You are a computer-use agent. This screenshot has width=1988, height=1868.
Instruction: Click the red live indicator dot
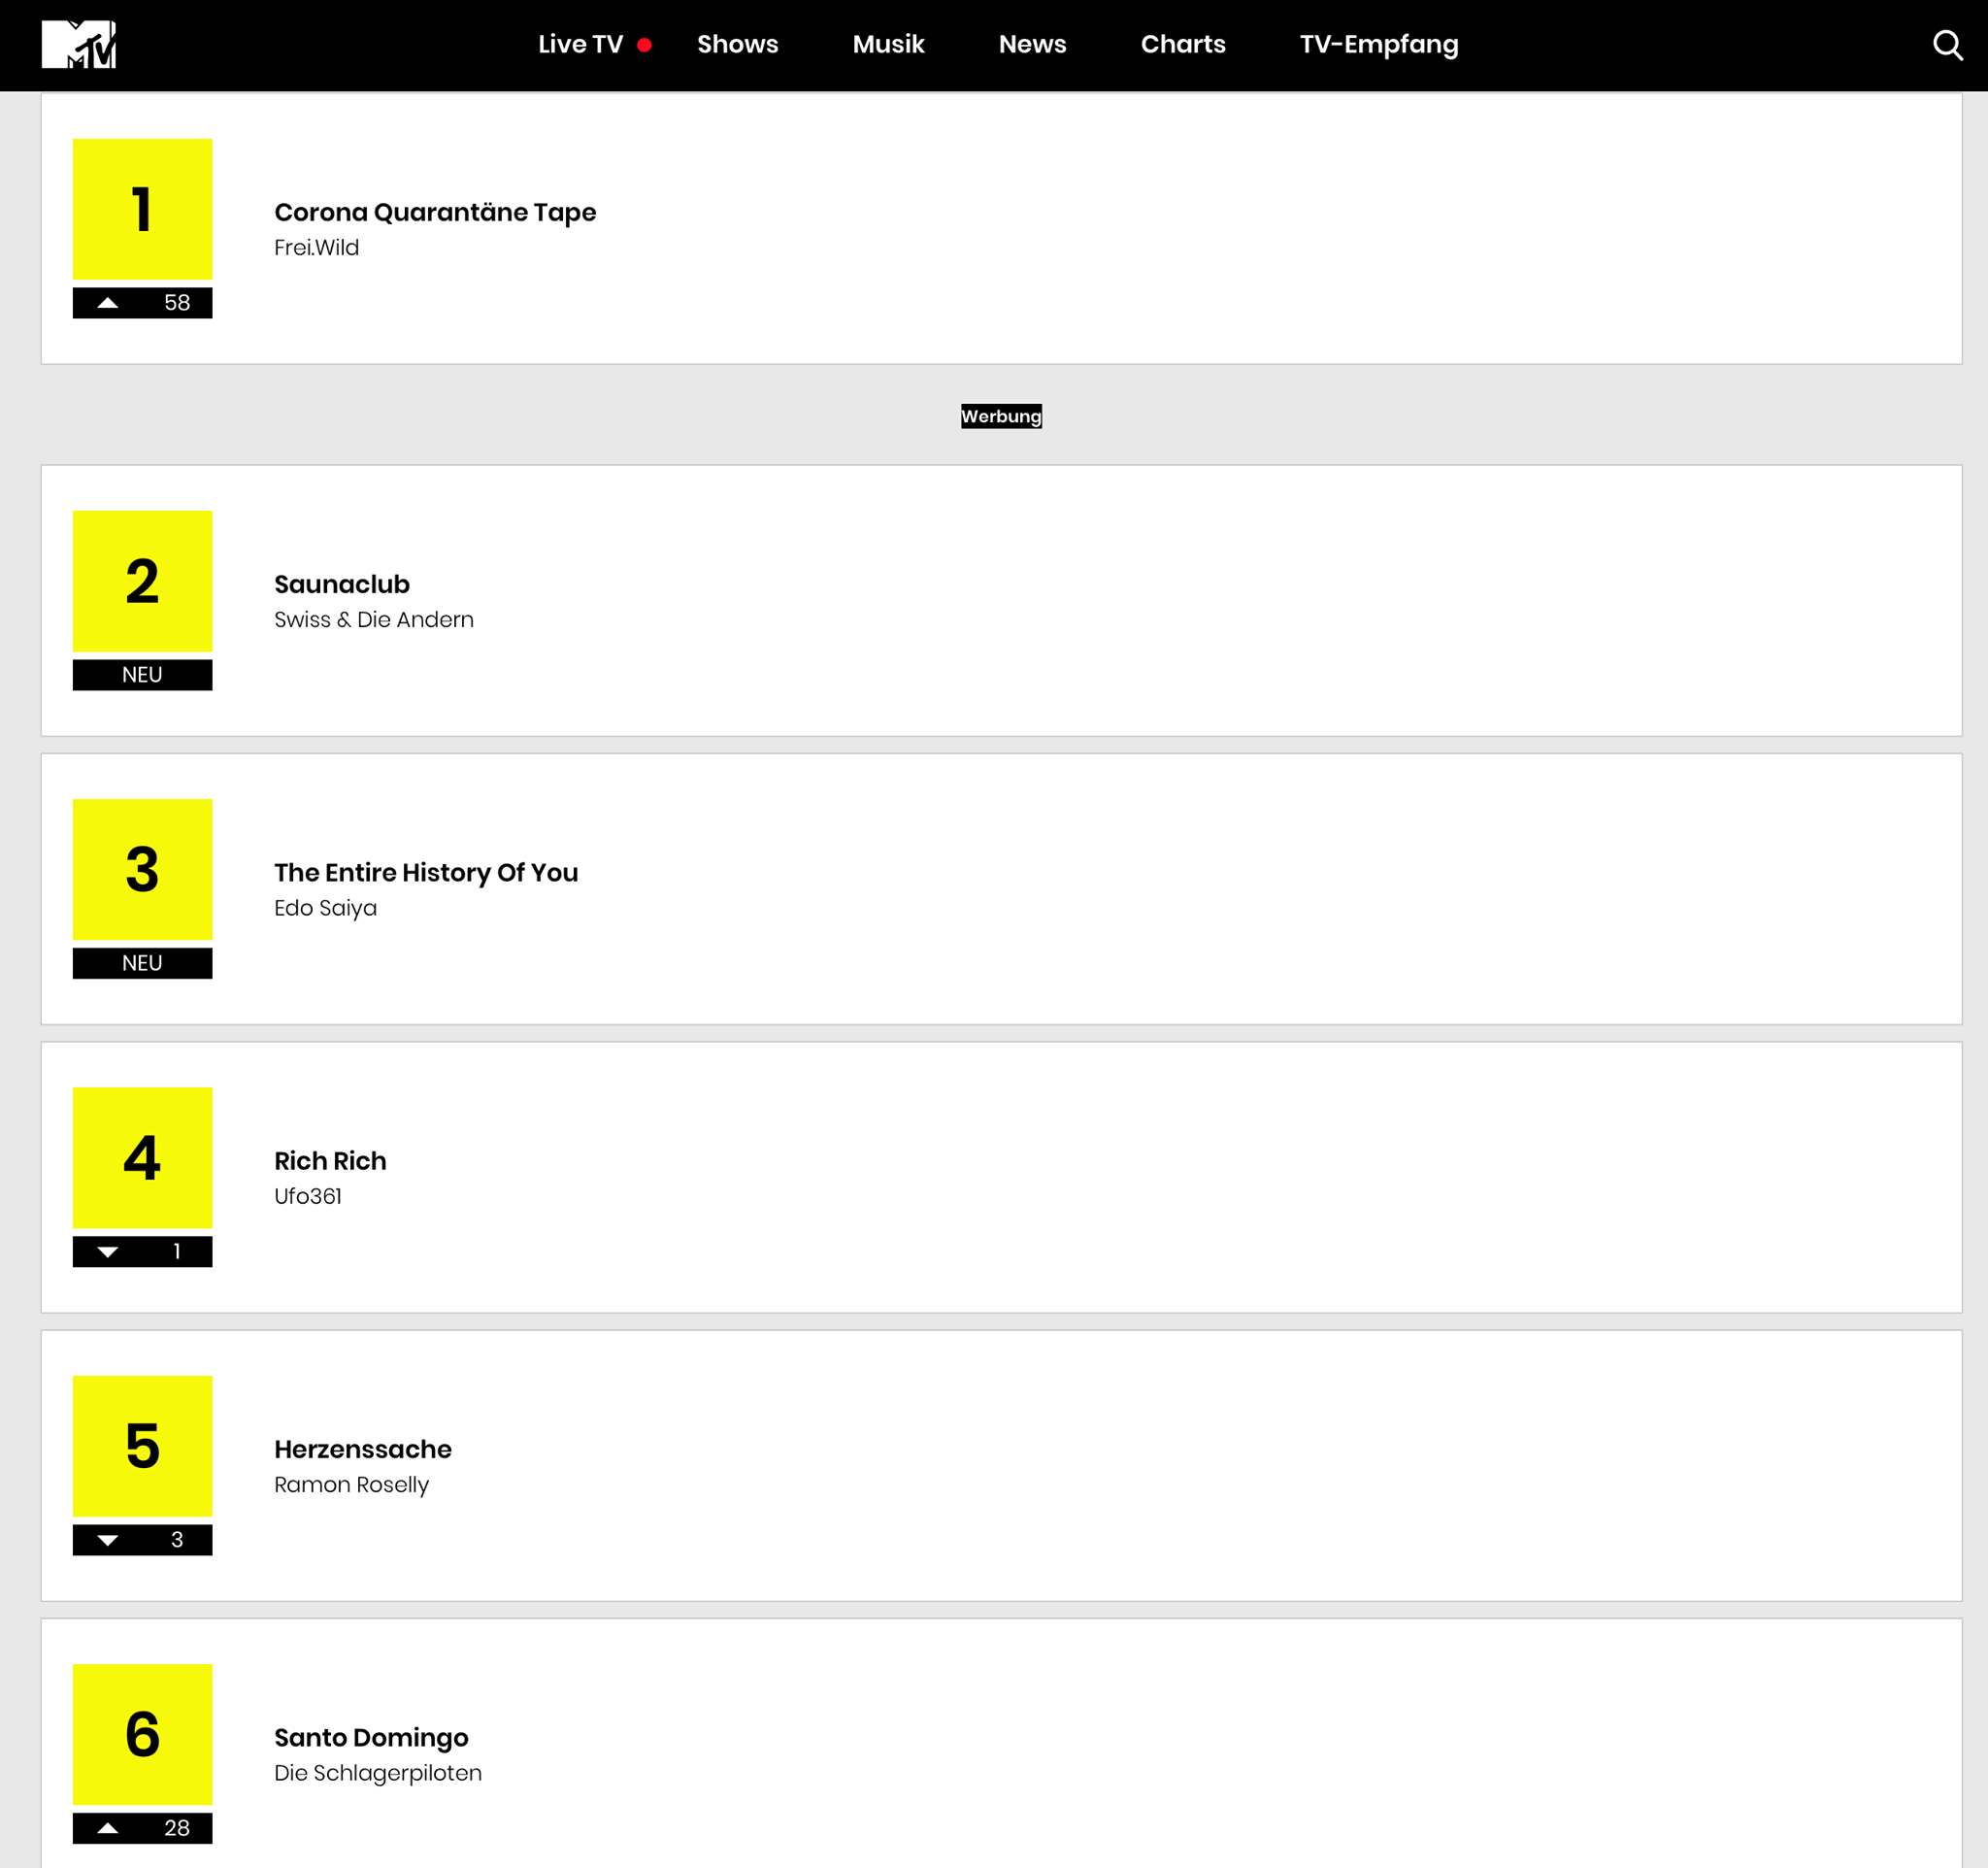[644, 45]
